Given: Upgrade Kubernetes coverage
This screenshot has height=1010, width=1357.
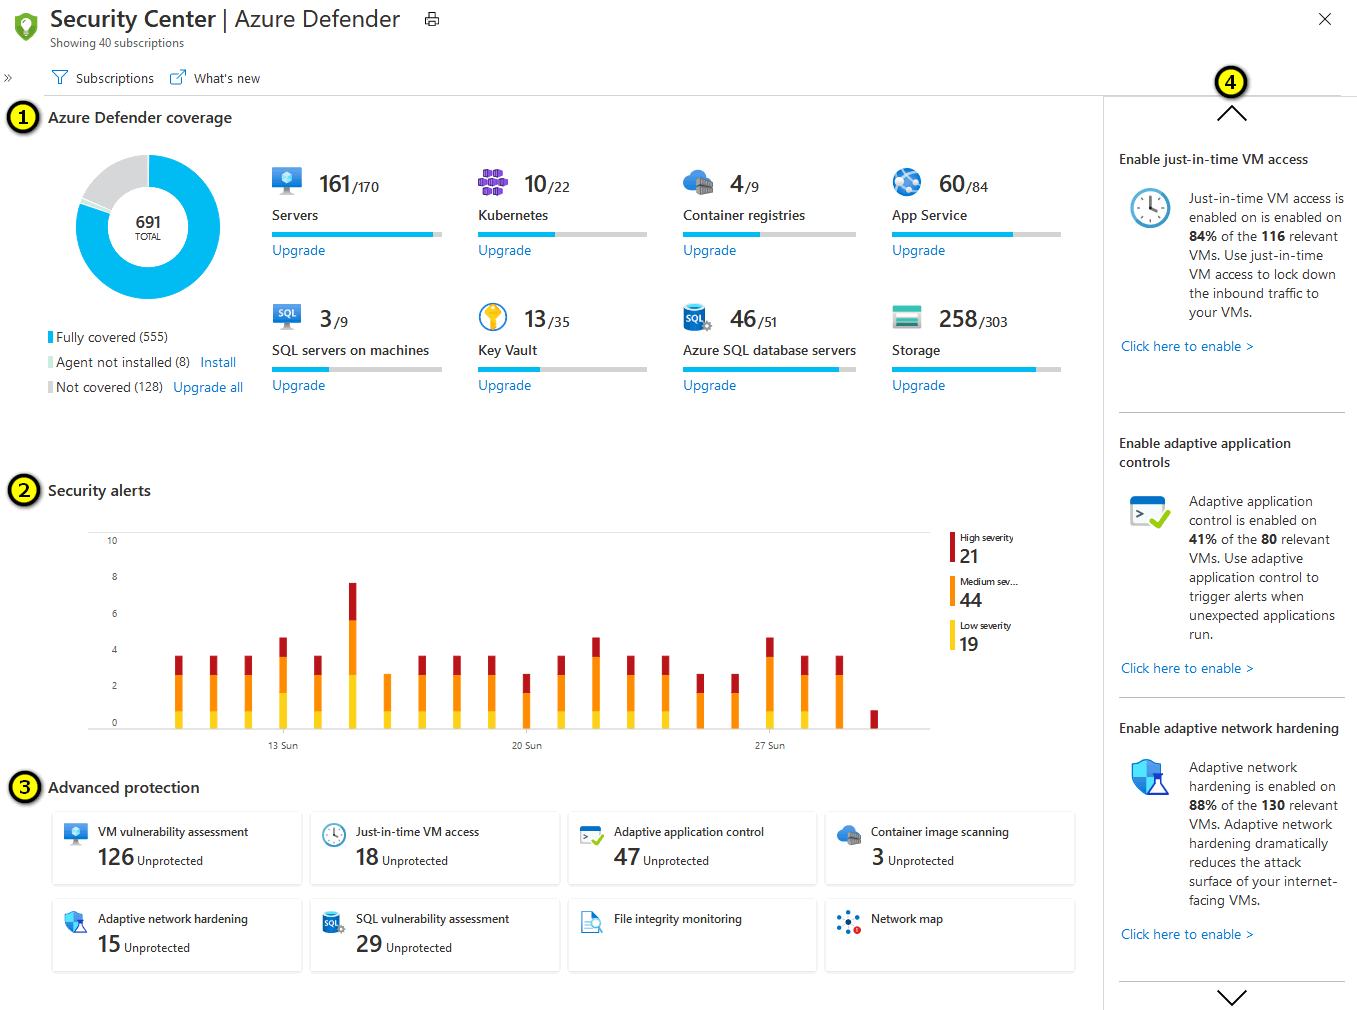Looking at the screenshot, I should (505, 250).
